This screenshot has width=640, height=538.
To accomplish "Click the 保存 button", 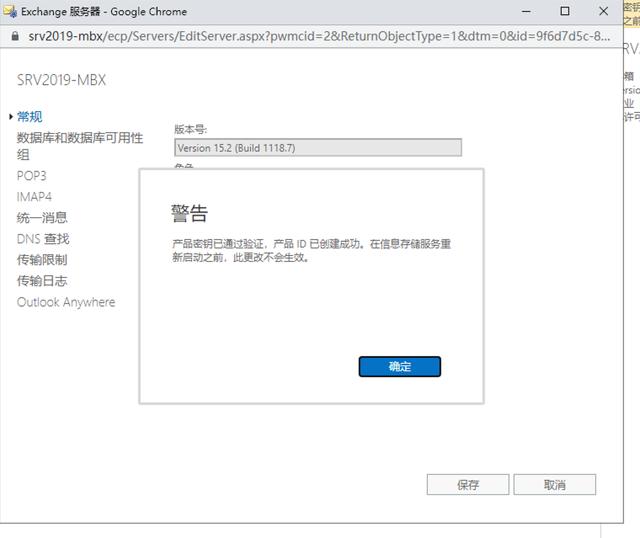I will 468,485.
